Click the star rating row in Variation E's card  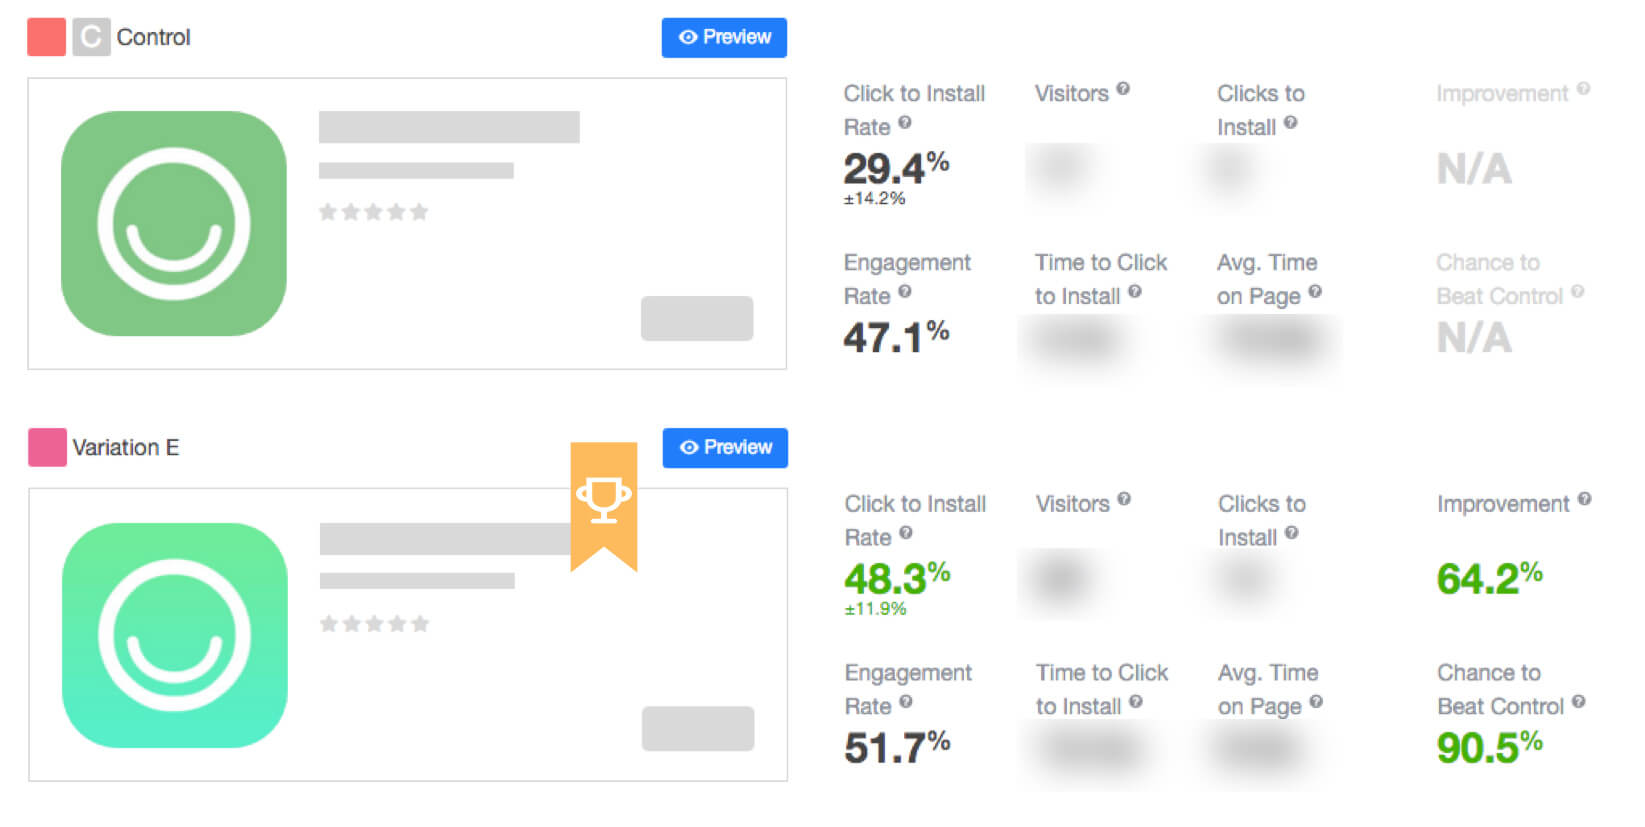[x=374, y=623]
